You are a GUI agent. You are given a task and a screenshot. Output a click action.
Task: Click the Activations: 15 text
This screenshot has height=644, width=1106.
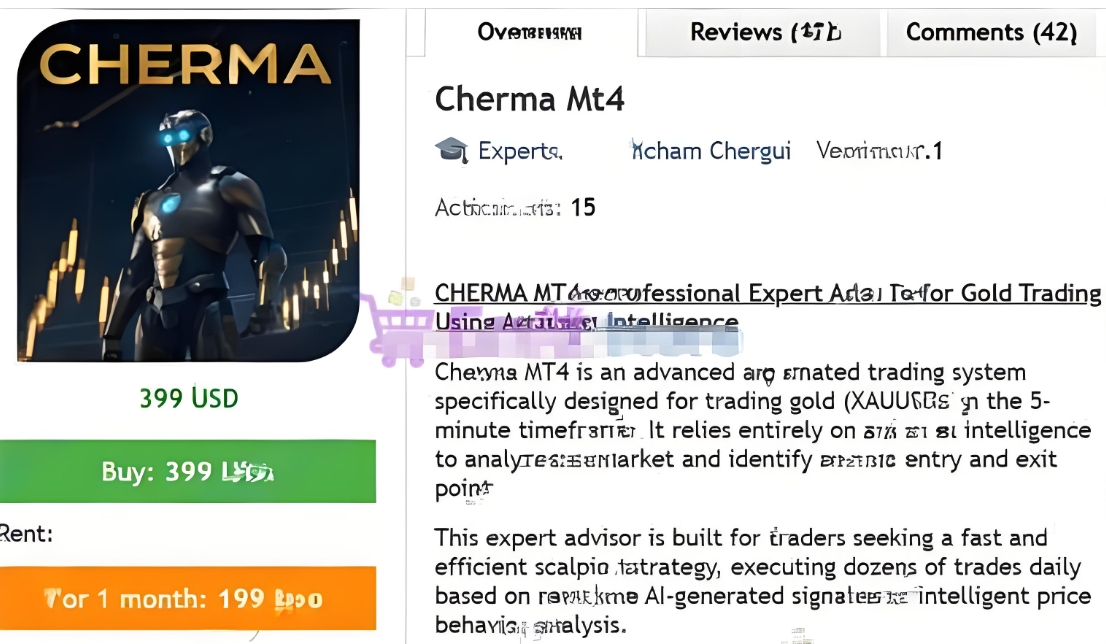click(515, 207)
